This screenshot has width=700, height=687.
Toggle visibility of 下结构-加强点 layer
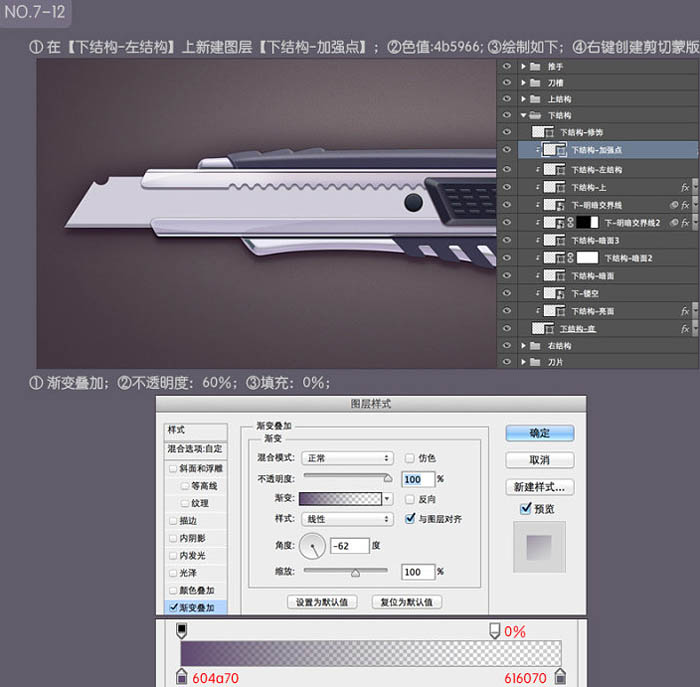[x=506, y=150]
